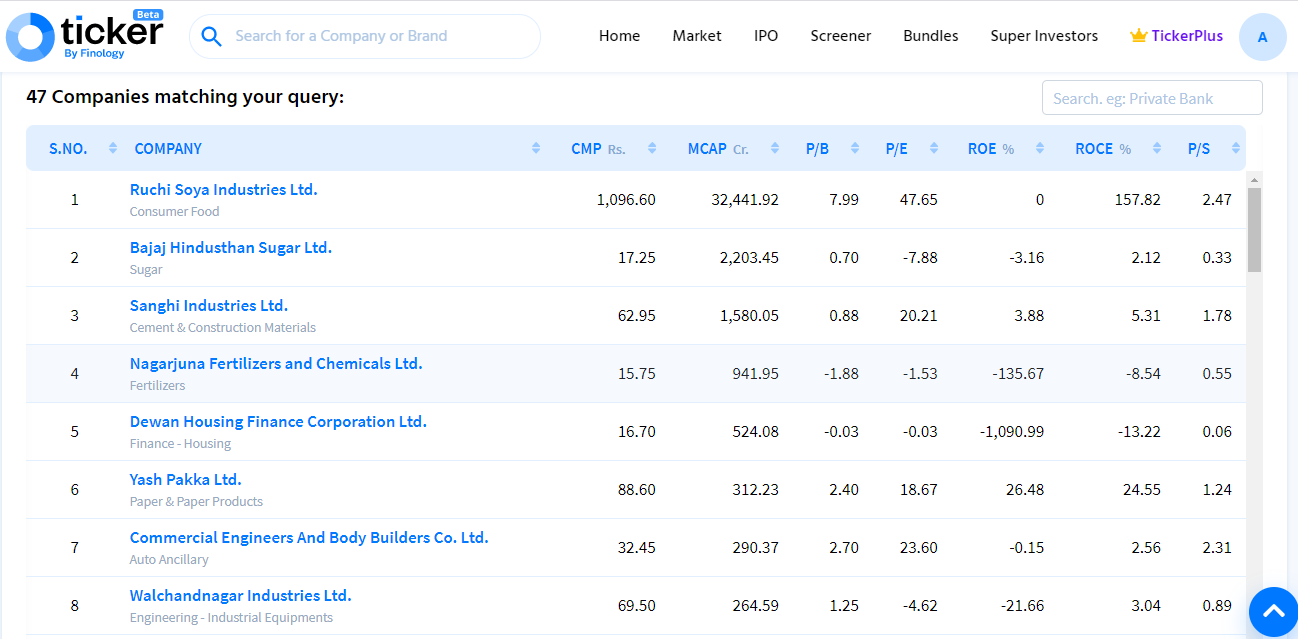1298x639 pixels.
Task: Open the Screener menu item
Action: tap(841, 36)
